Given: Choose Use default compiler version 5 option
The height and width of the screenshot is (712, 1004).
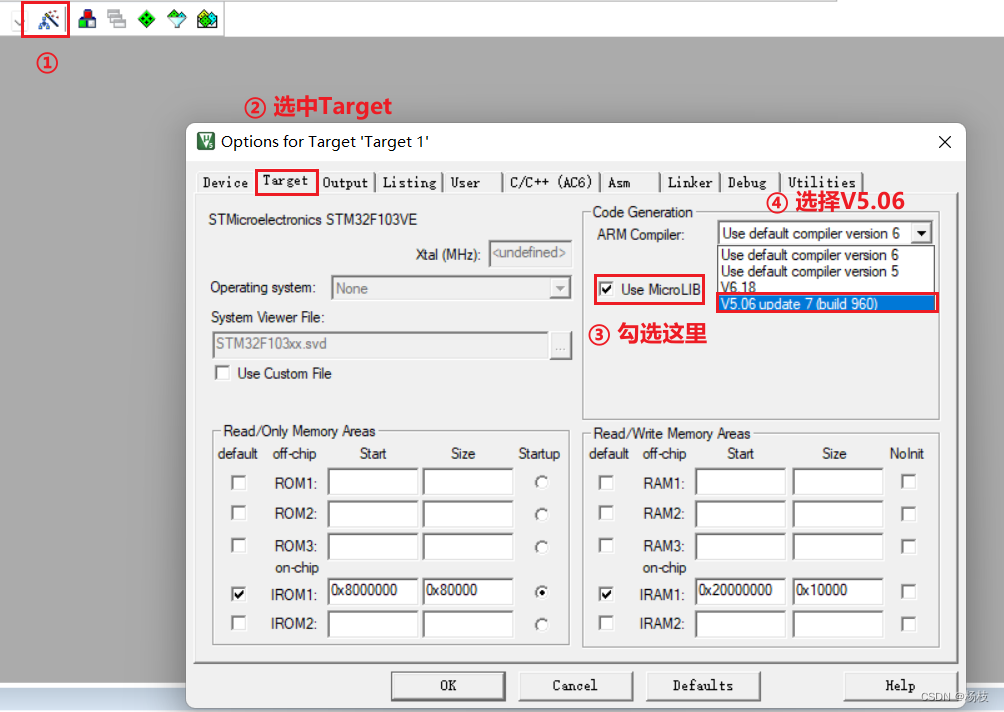Looking at the screenshot, I should coord(826,271).
